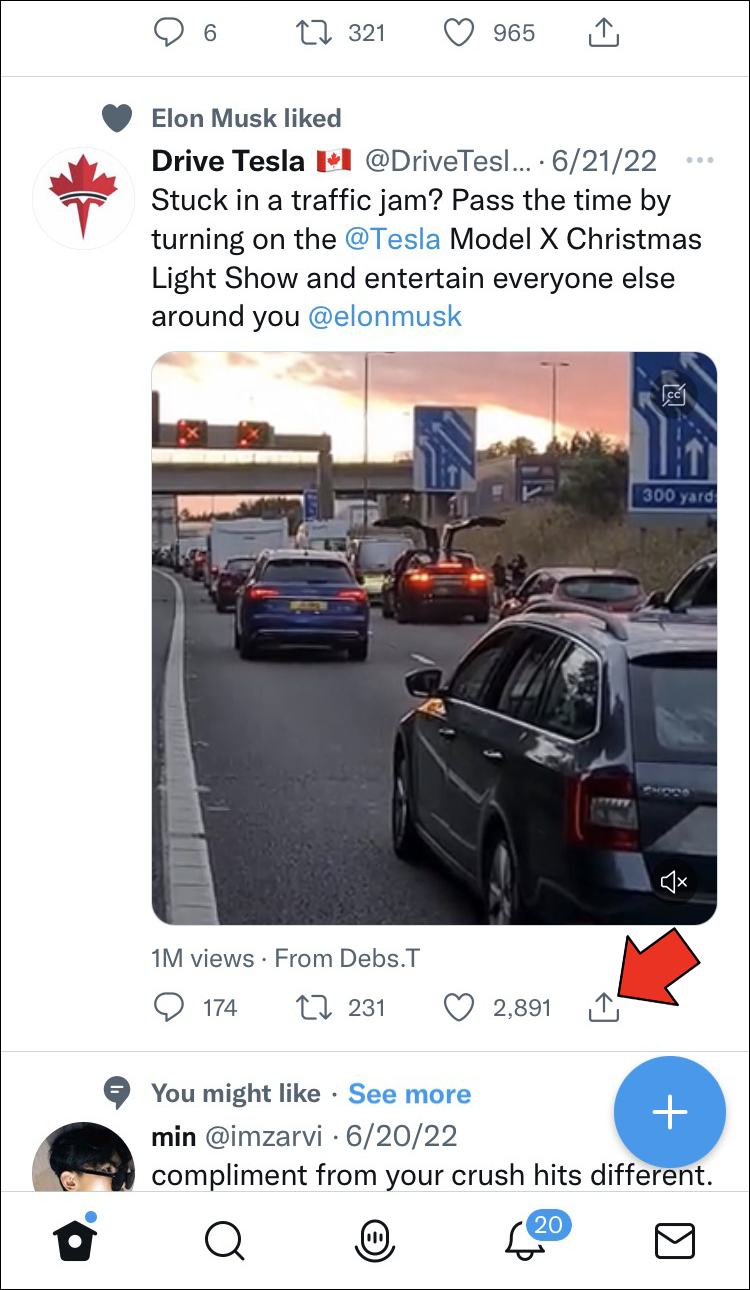Open Direct Messages envelope
Viewport: 750px width, 1290px height.
[x=675, y=1241]
